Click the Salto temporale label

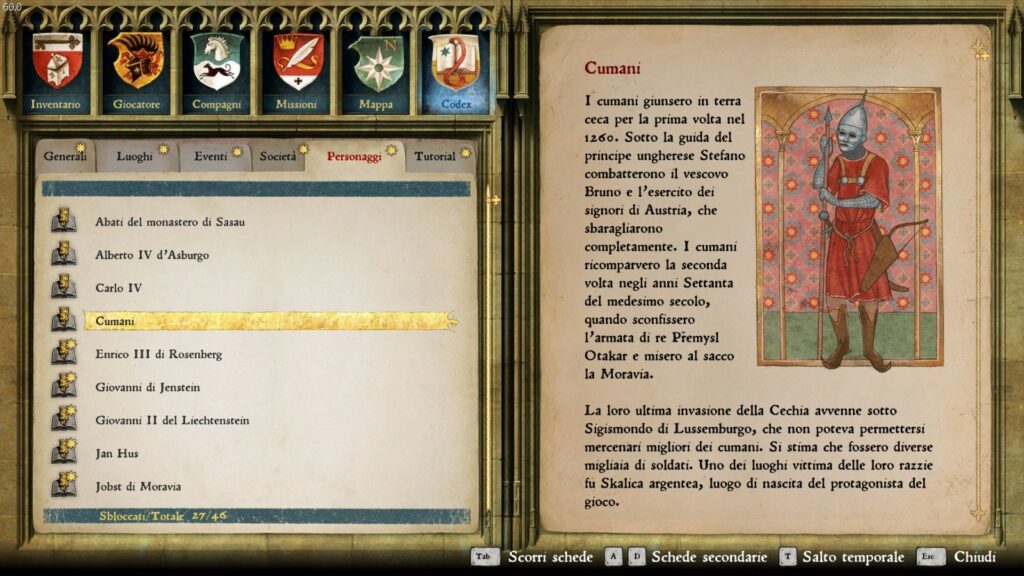pos(853,557)
